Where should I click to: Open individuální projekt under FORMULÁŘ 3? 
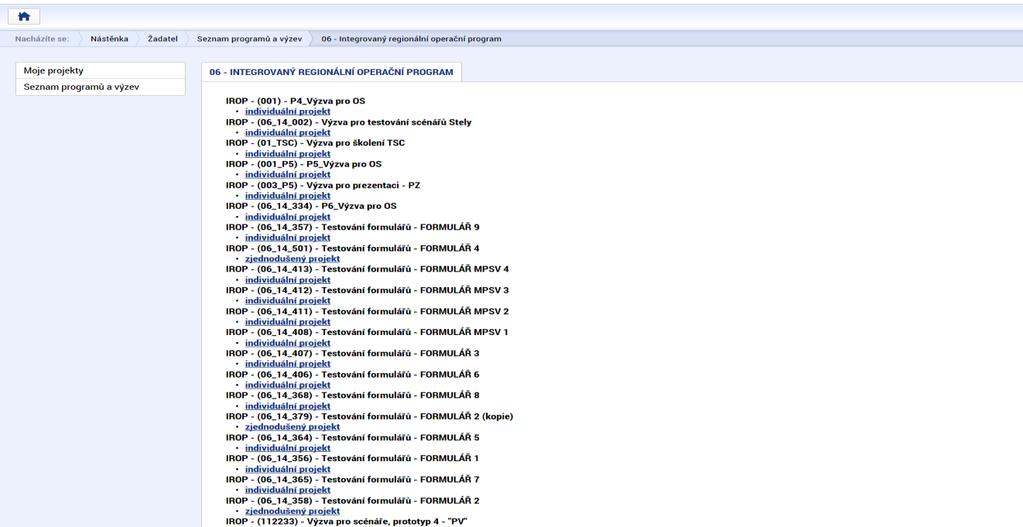pyautogui.click(x=288, y=363)
